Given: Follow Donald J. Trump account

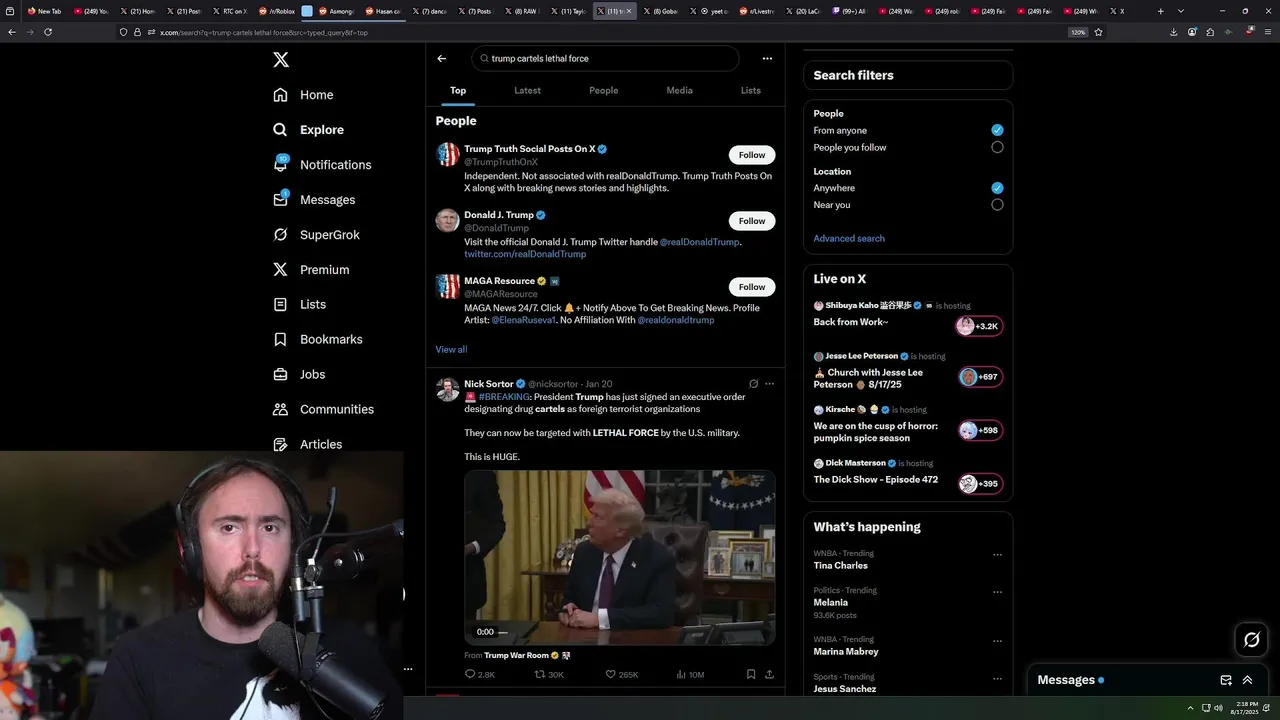Looking at the screenshot, I should pyautogui.click(x=752, y=221).
